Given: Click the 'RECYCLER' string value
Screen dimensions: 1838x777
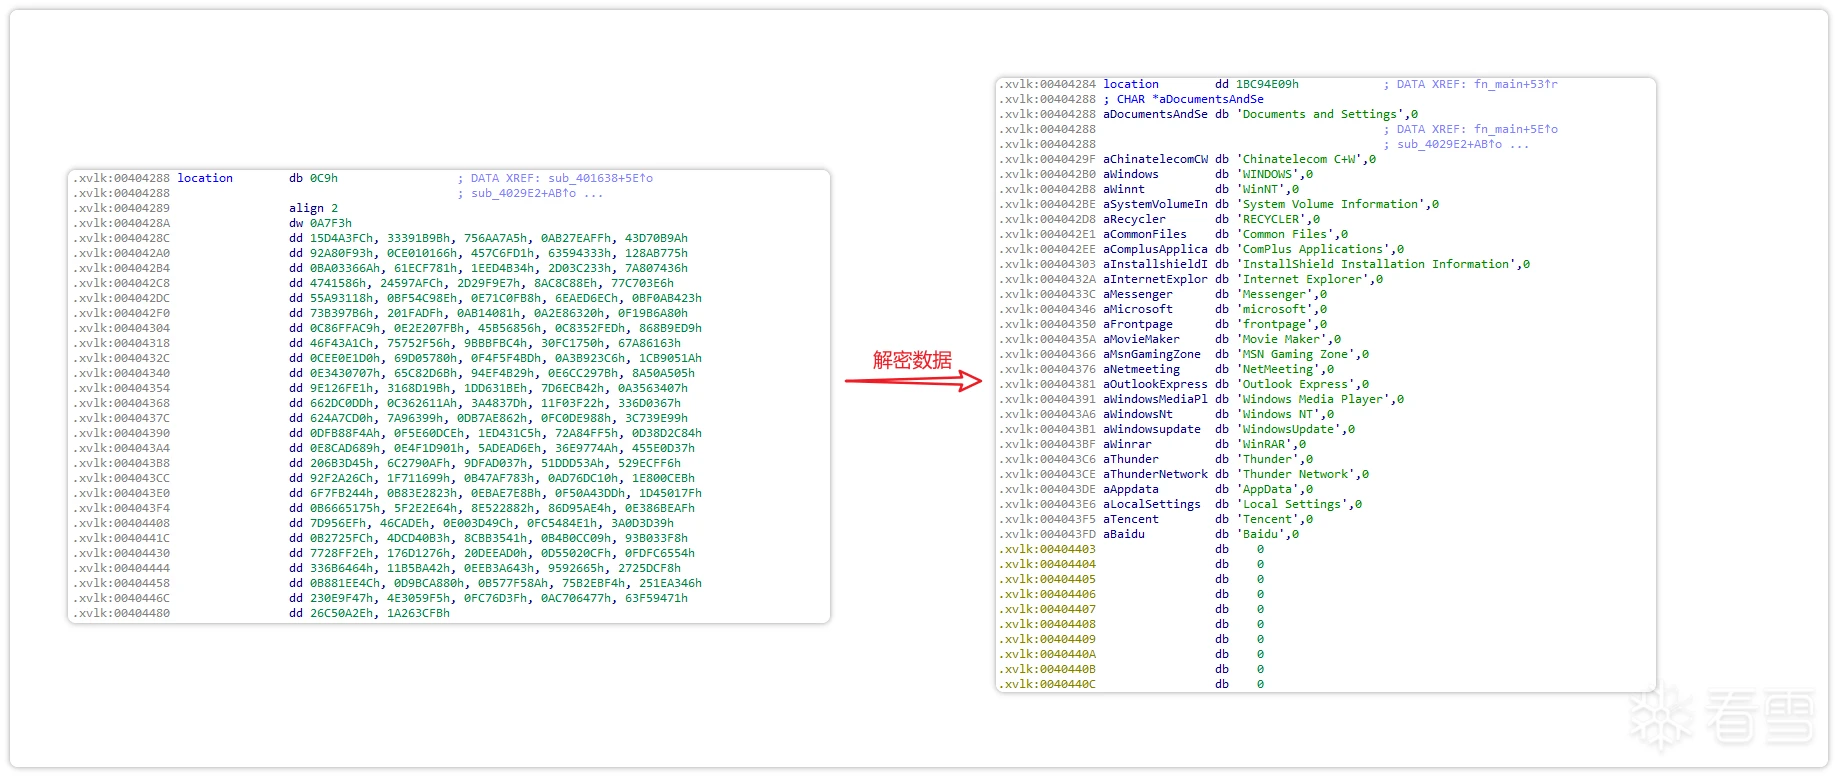Looking at the screenshot, I should 1277,219.
